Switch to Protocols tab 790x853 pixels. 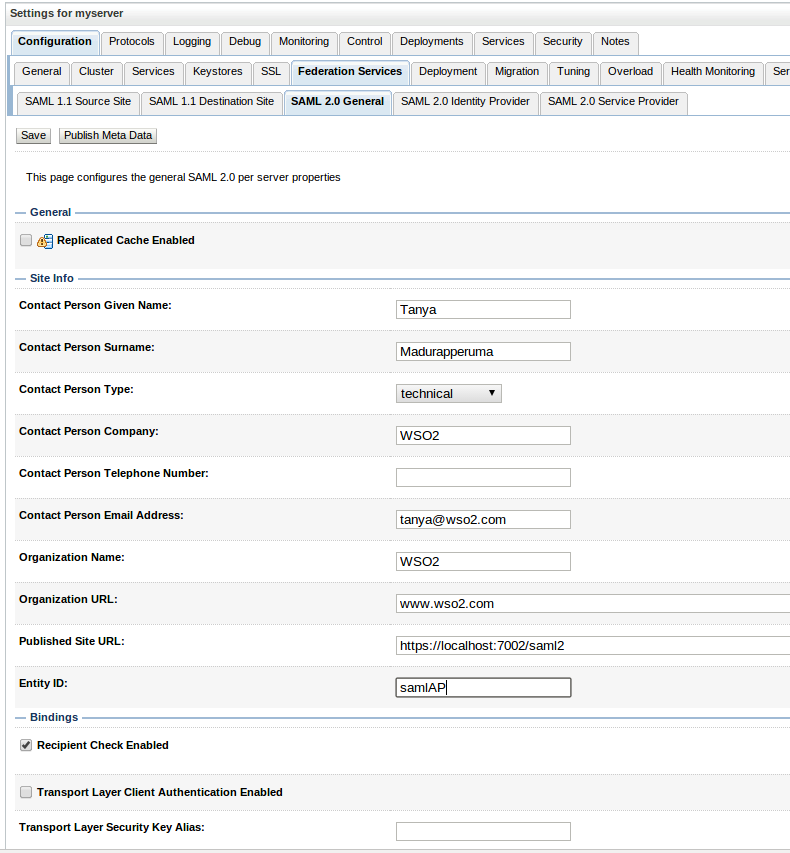(132, 42)
